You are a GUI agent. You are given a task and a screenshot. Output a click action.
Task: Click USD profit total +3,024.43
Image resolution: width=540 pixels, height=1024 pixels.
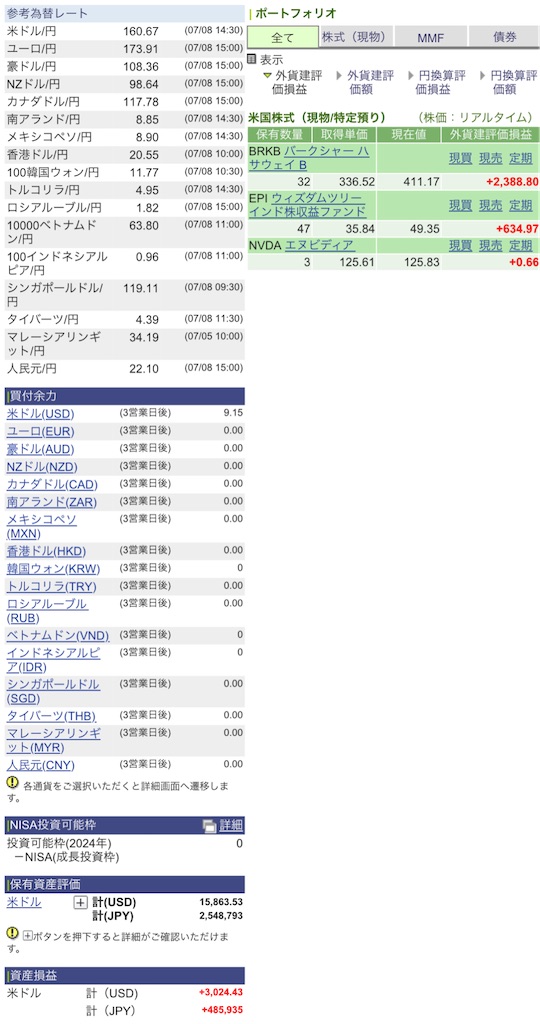221,993
